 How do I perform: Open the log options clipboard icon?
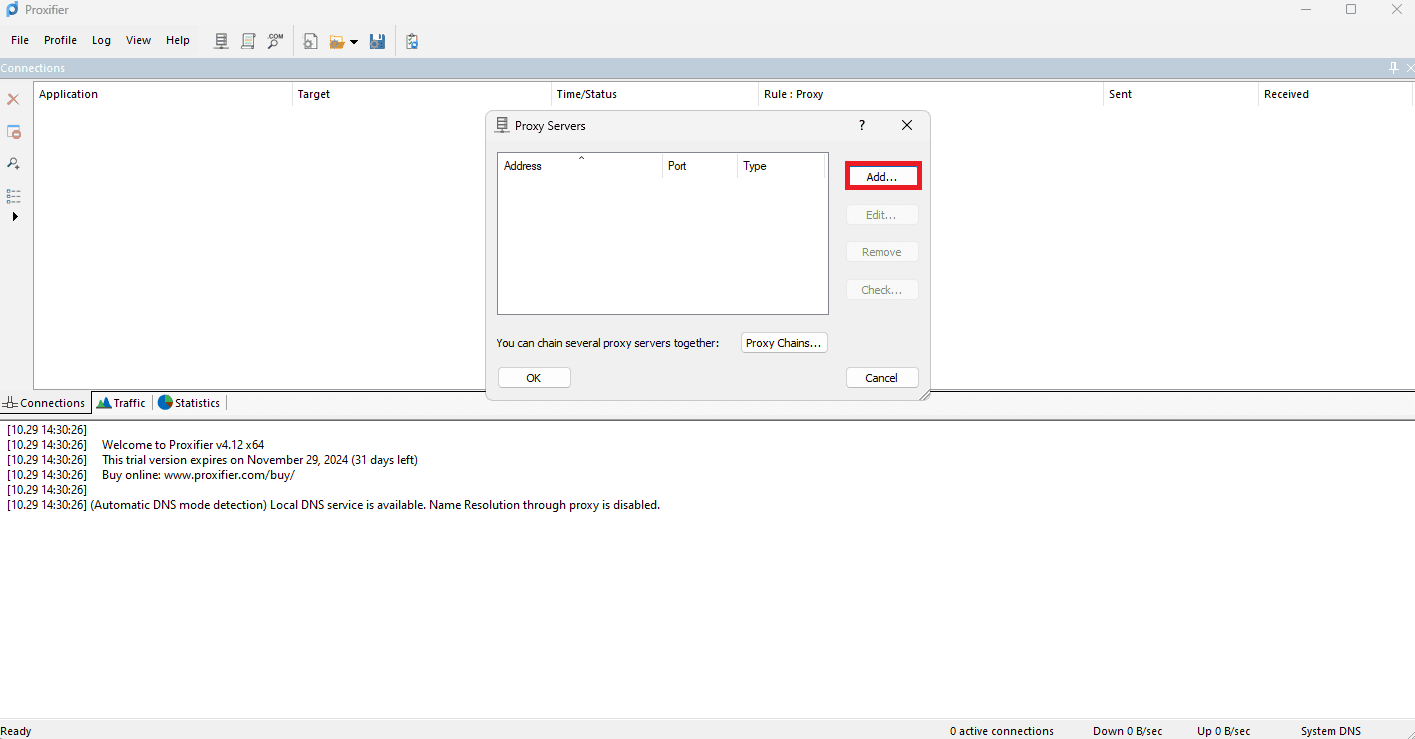411,41
